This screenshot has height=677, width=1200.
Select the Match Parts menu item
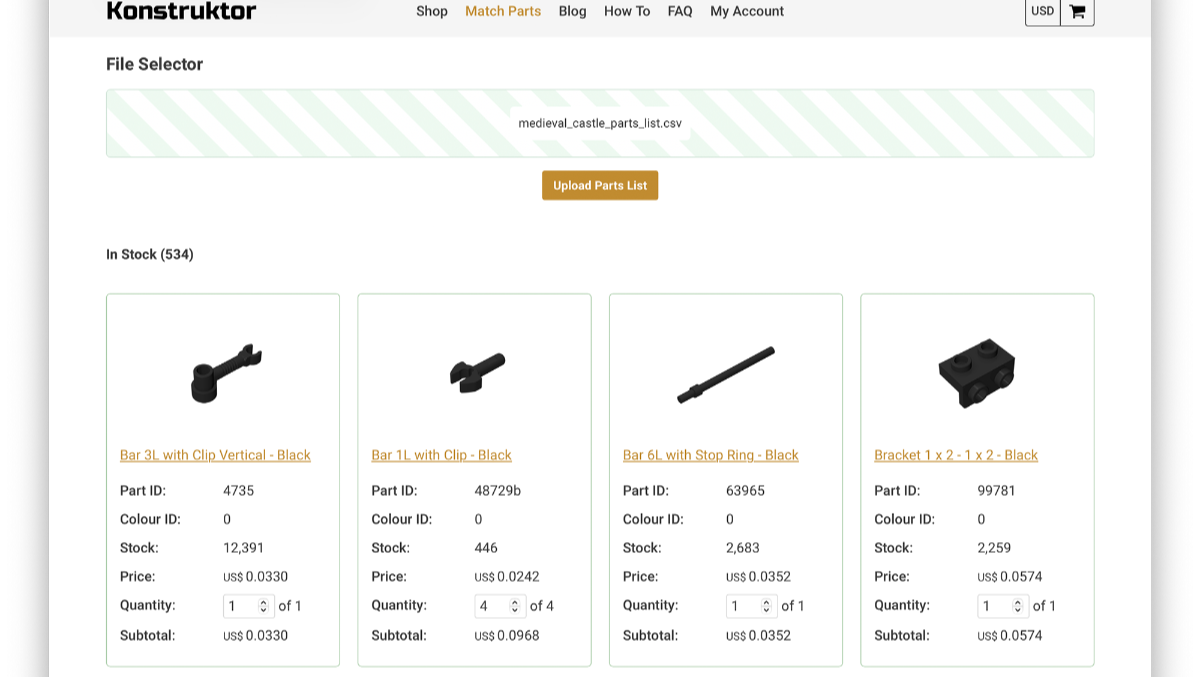pos(503,11)
